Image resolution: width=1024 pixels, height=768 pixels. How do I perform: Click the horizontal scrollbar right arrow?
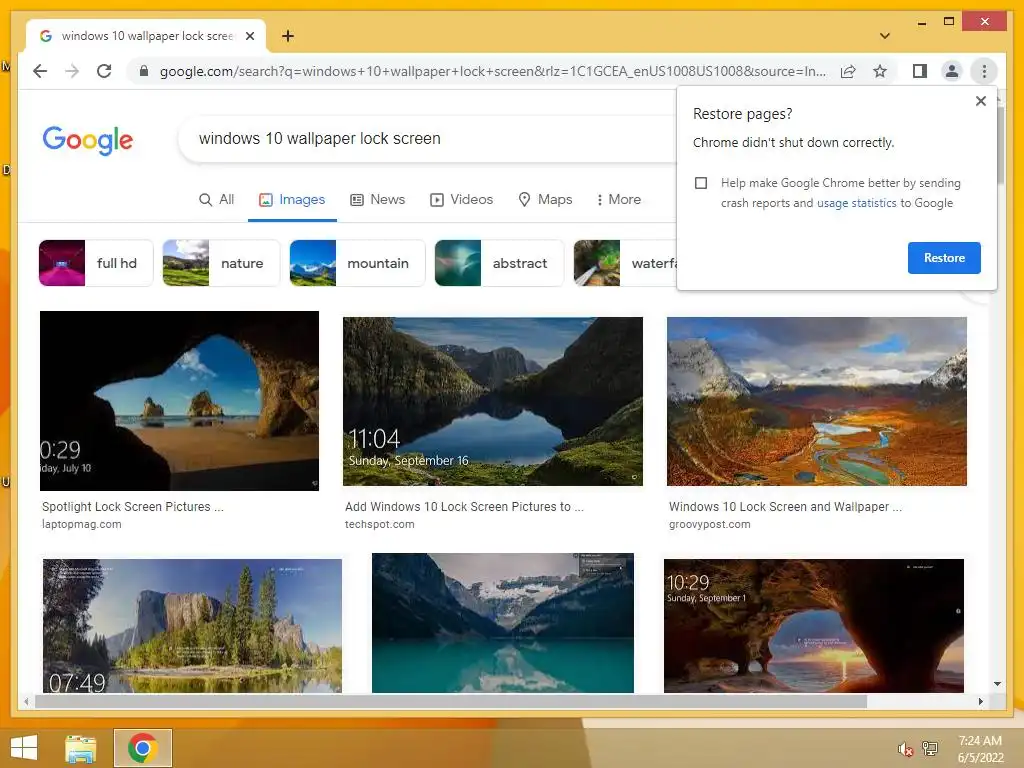click(980, 701)
